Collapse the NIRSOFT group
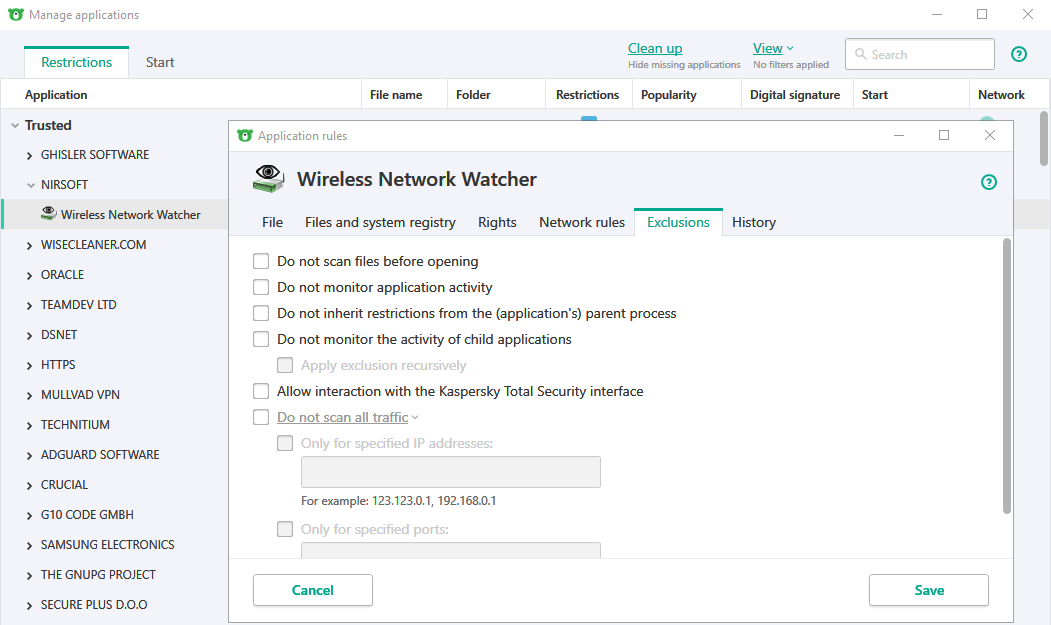1051x625 pixels. [30, 185]
